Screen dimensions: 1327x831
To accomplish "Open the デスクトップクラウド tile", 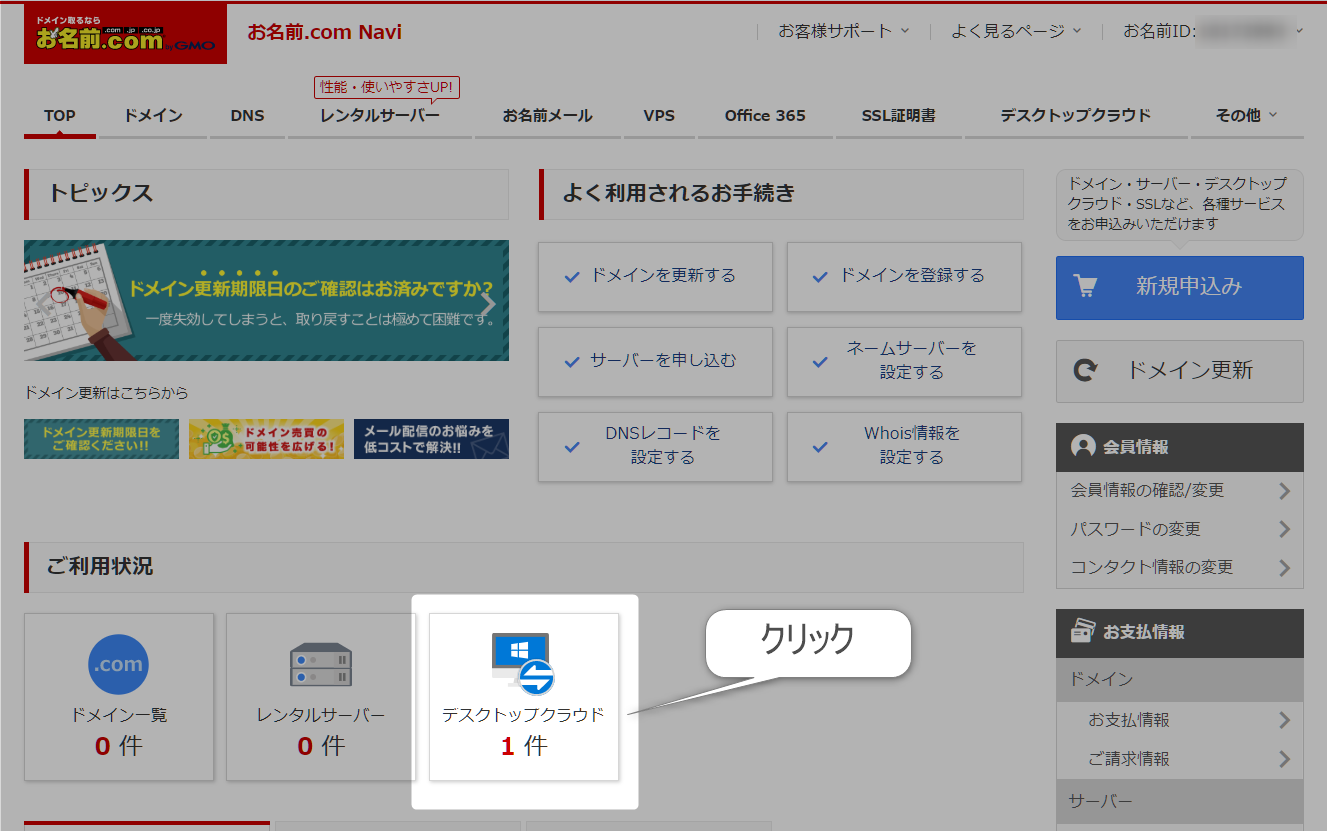I will pos(524,697).
